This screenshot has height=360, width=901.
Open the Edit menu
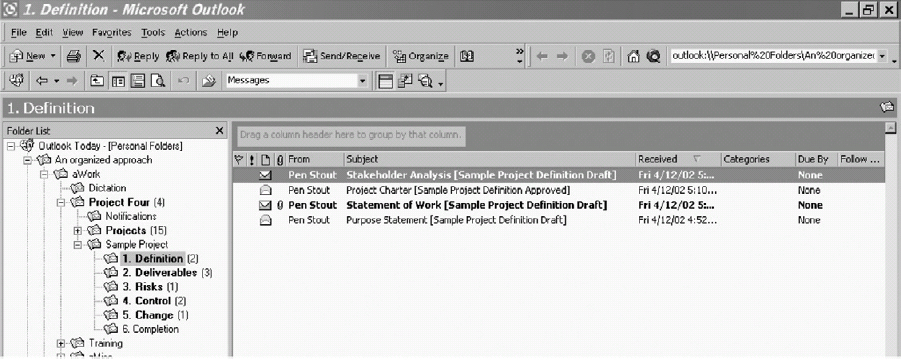(44, 33)
